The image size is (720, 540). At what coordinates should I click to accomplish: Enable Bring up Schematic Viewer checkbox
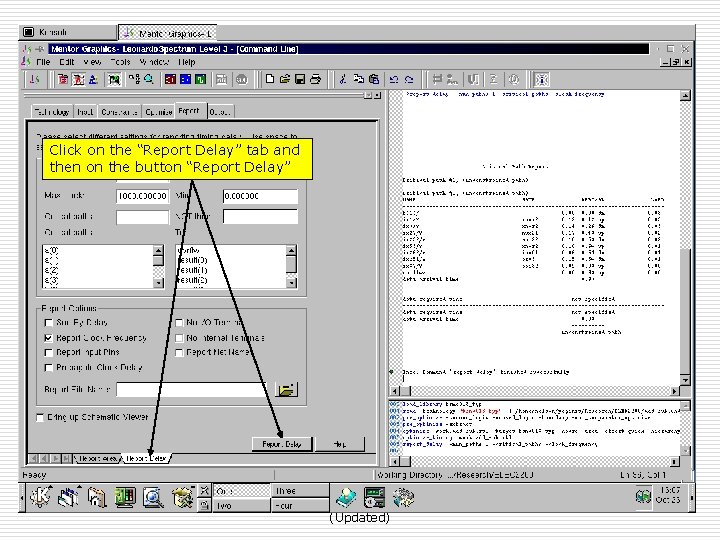point(40,417)
